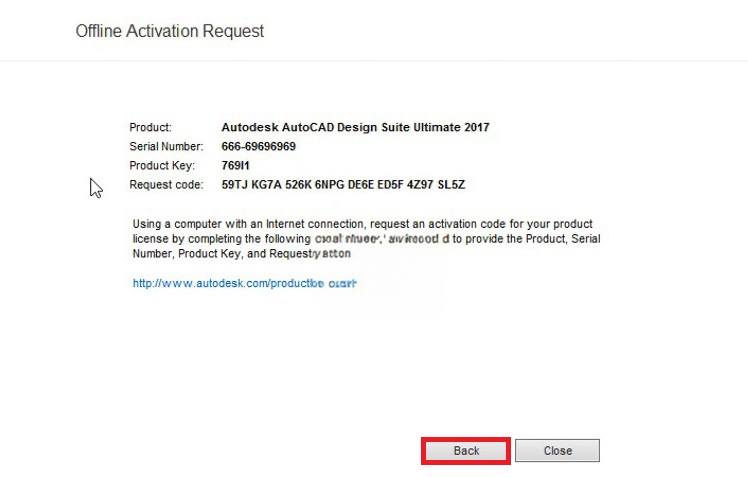Close the Offline Activation Request dialog

pyautogui.click(x=557, y=451)
